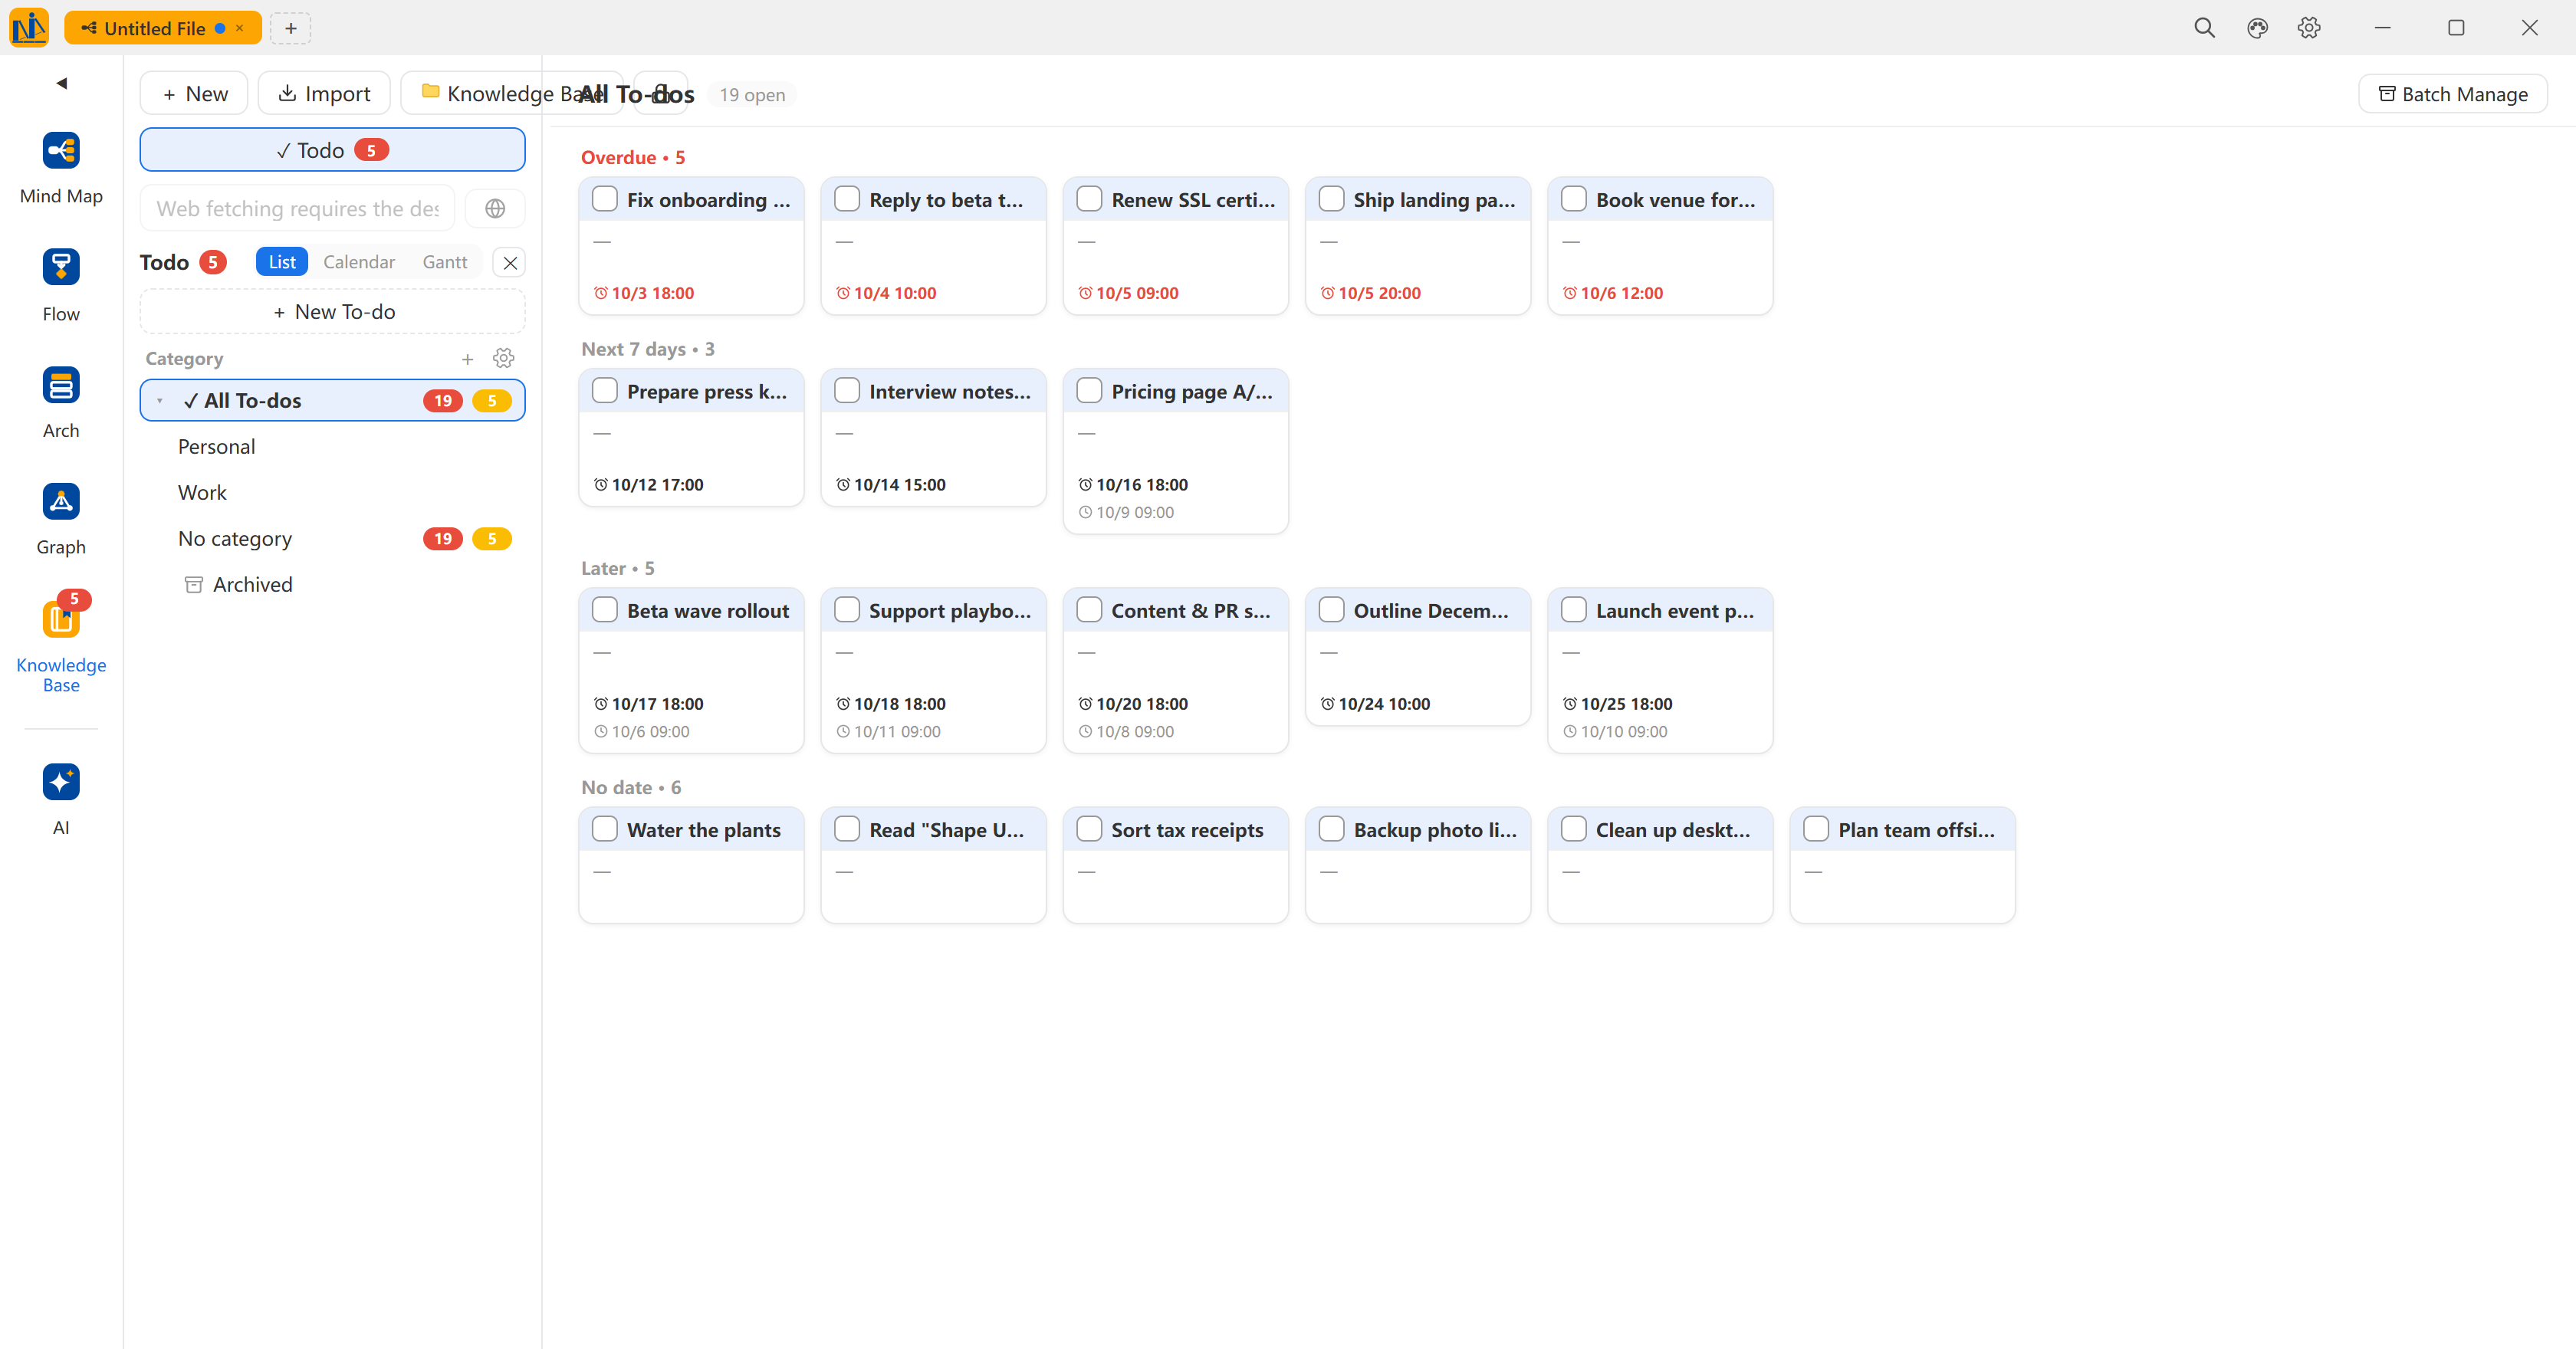Click the 19 open counter

[x=752, y=95]
